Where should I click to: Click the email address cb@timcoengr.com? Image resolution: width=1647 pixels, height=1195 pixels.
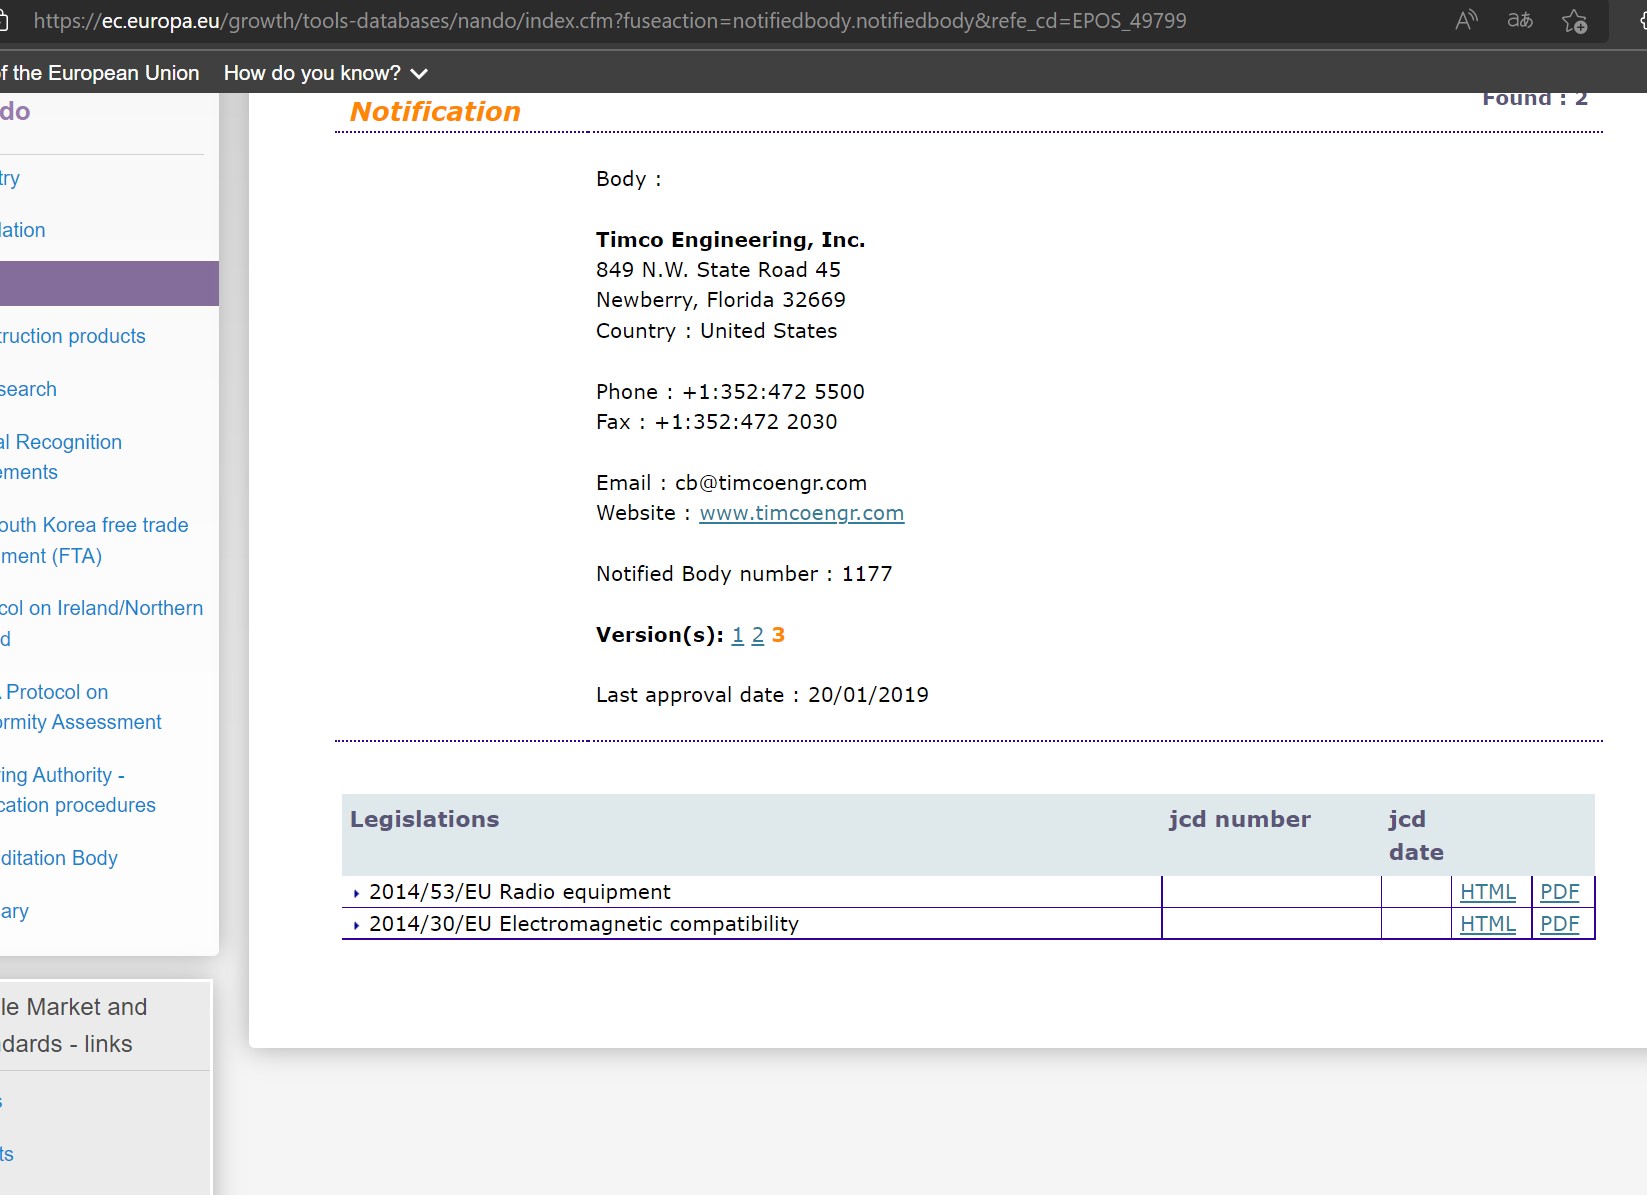pyautogui.click(x=771, y=483)
